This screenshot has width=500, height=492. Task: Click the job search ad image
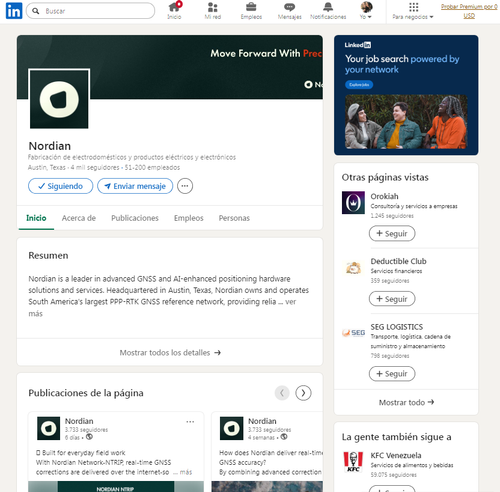tap(406, 122)
